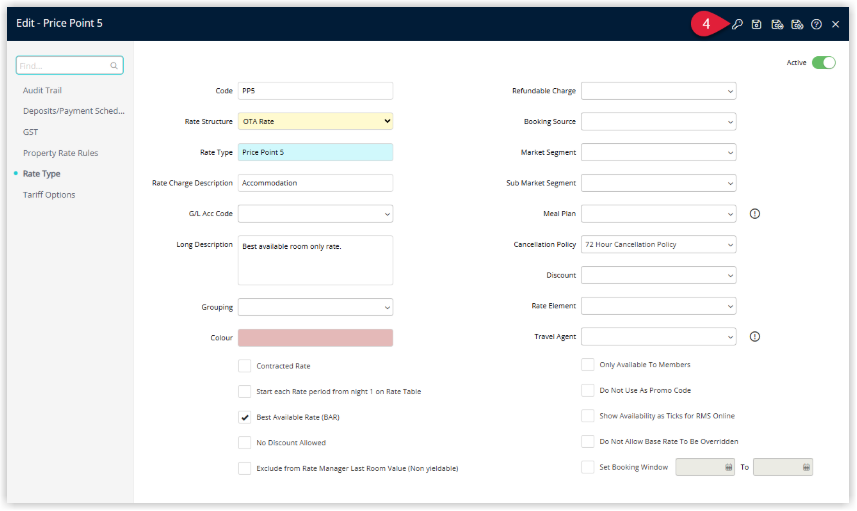857x511 pixels.
Task: Click the Rate Type field Price Point 5
Action: coord(315,152)
